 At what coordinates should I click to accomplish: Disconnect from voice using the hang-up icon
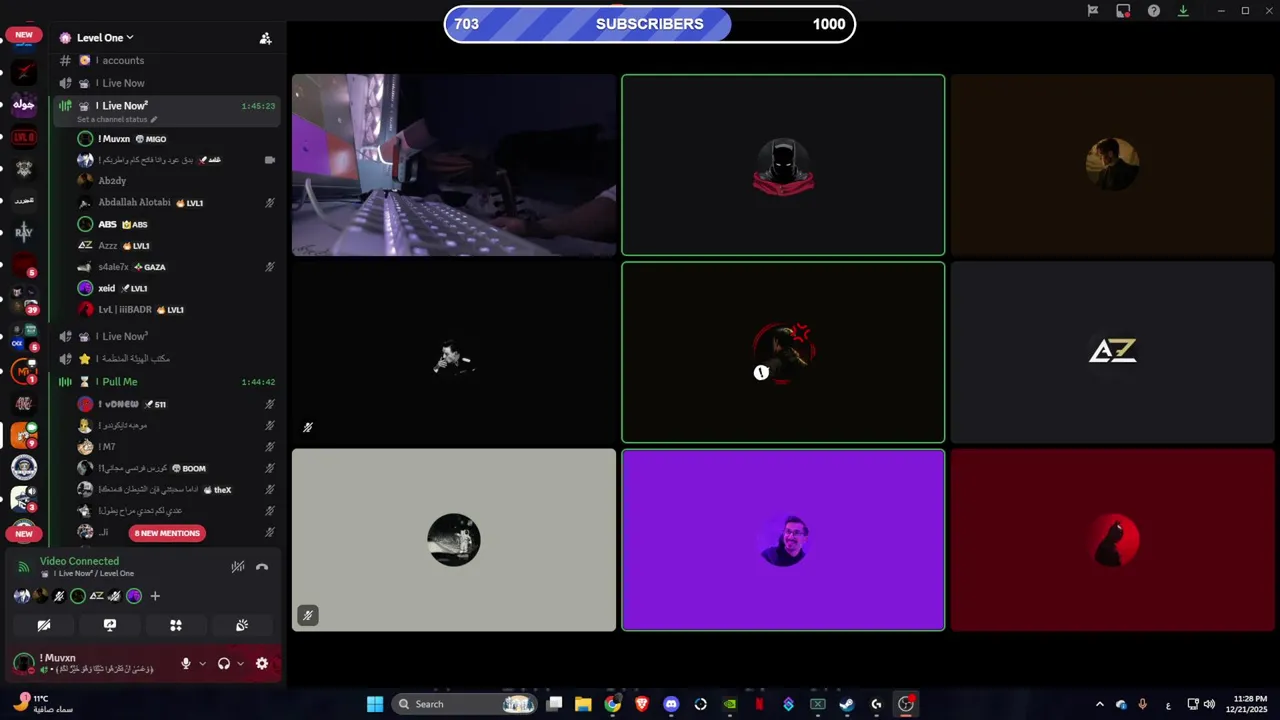point(262,567)
